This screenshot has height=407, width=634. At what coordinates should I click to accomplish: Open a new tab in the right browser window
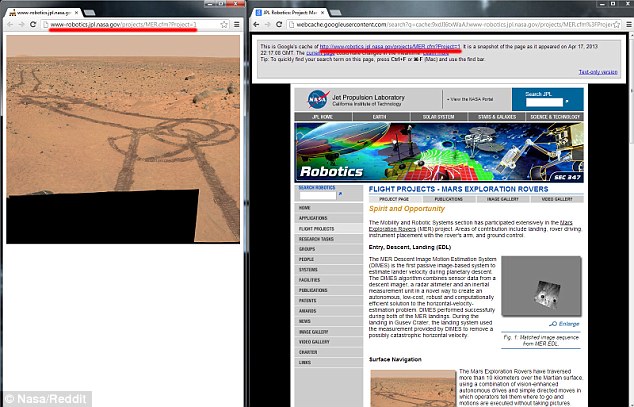click(x=335, y=13)
